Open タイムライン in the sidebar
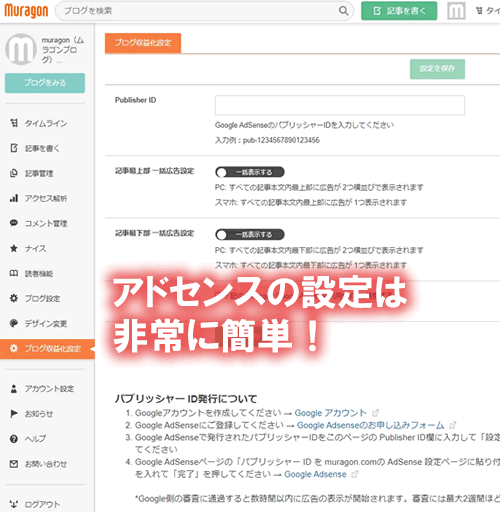Viewport: 500px width, 512px height. coord(46,123)
